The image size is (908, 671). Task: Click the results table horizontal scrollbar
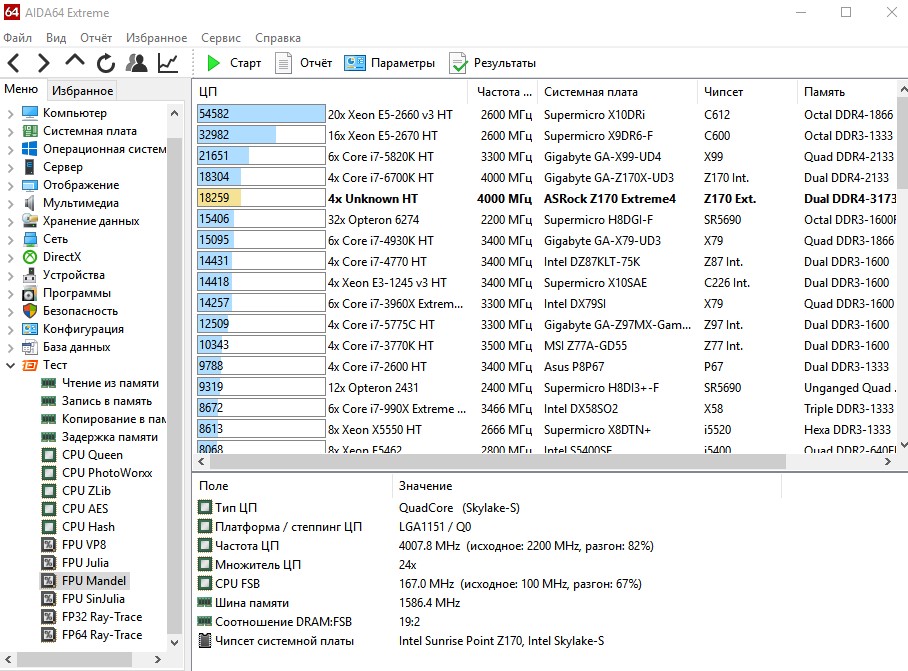(x=498, y=461)
